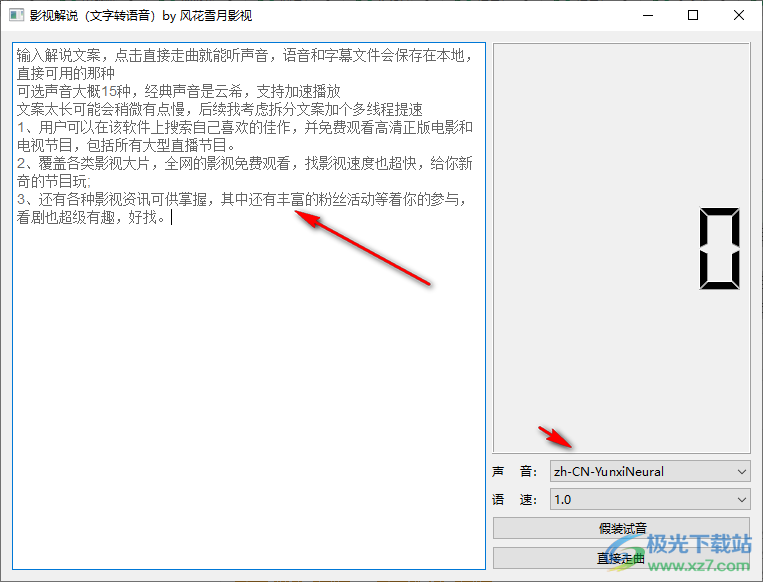Place cursor after 好找。 at the text end
Image resolution: width=763 pixels, height=582 pixels.
[172, 218]
